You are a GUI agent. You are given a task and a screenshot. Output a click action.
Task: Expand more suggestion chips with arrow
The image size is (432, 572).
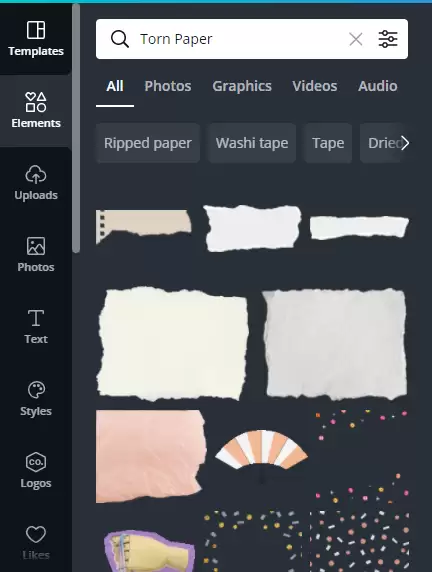click(405, 143)
